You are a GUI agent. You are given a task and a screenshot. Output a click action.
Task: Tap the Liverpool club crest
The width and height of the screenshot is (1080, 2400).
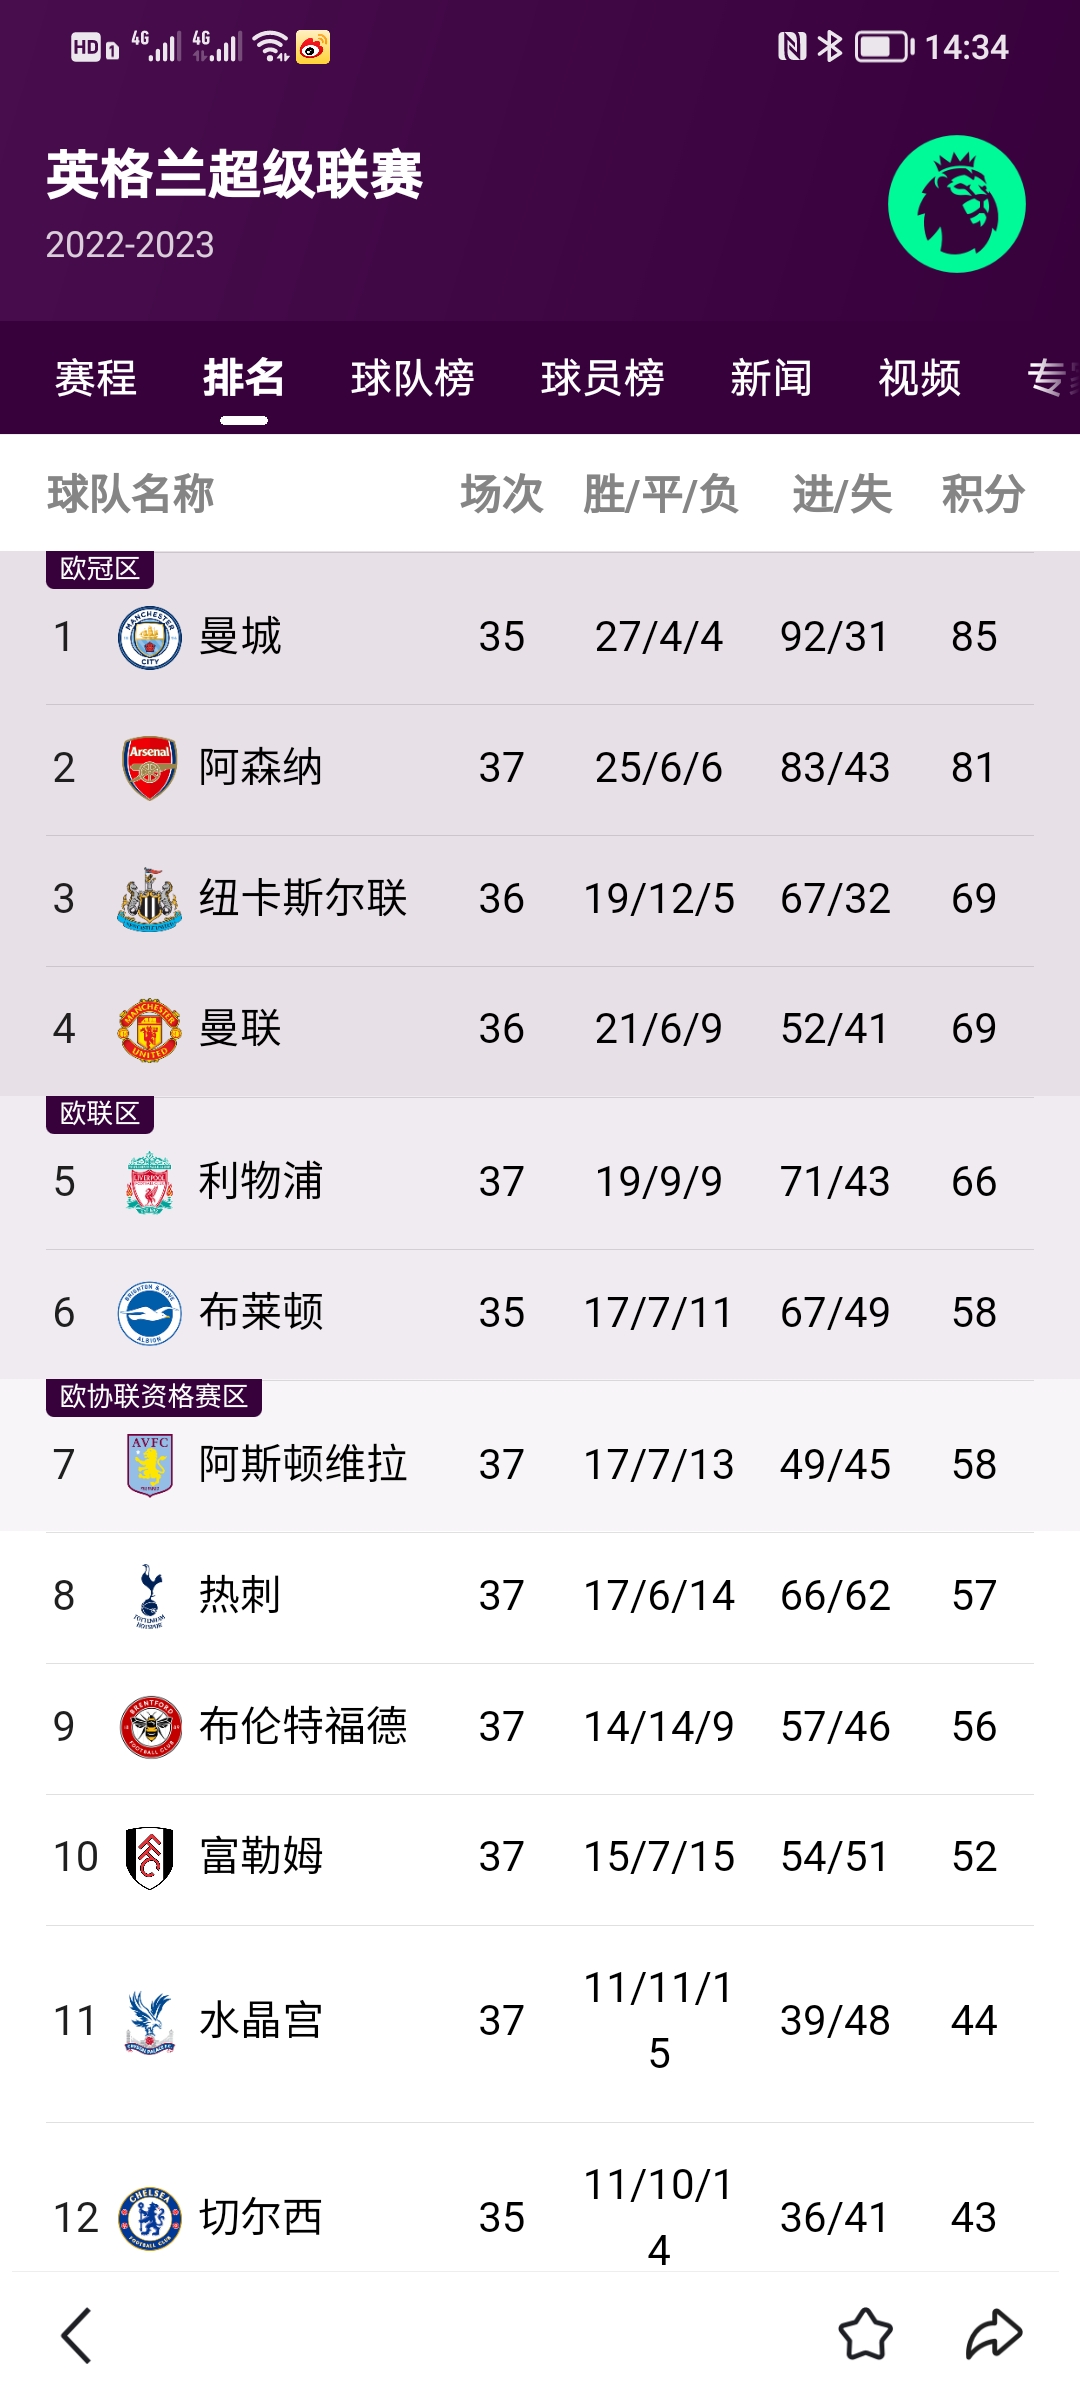pos(150,1182)
